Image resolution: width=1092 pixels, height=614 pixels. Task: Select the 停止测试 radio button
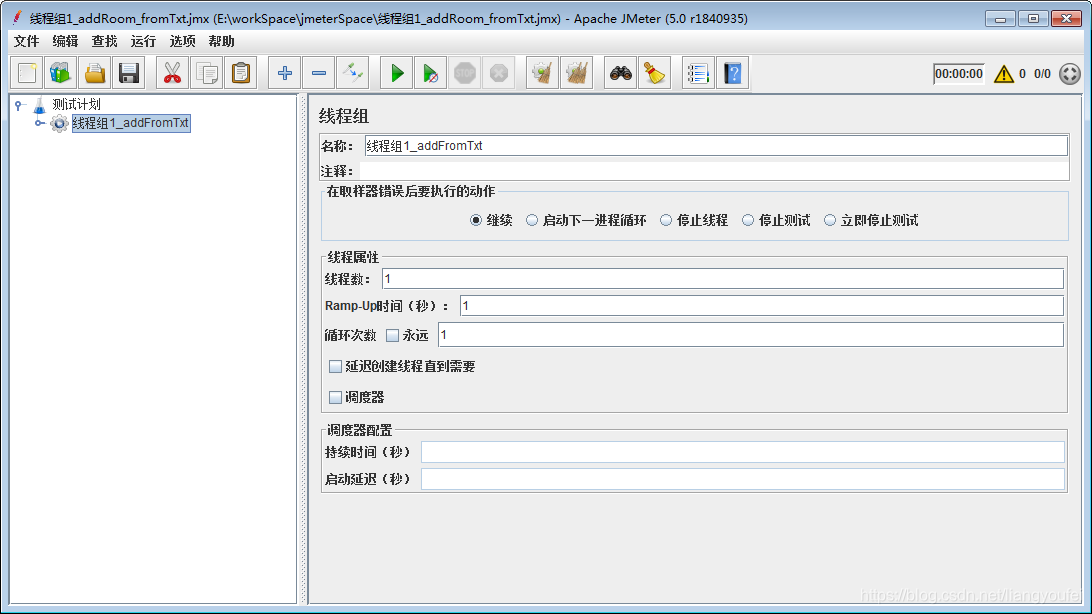(x=748, y=220)
